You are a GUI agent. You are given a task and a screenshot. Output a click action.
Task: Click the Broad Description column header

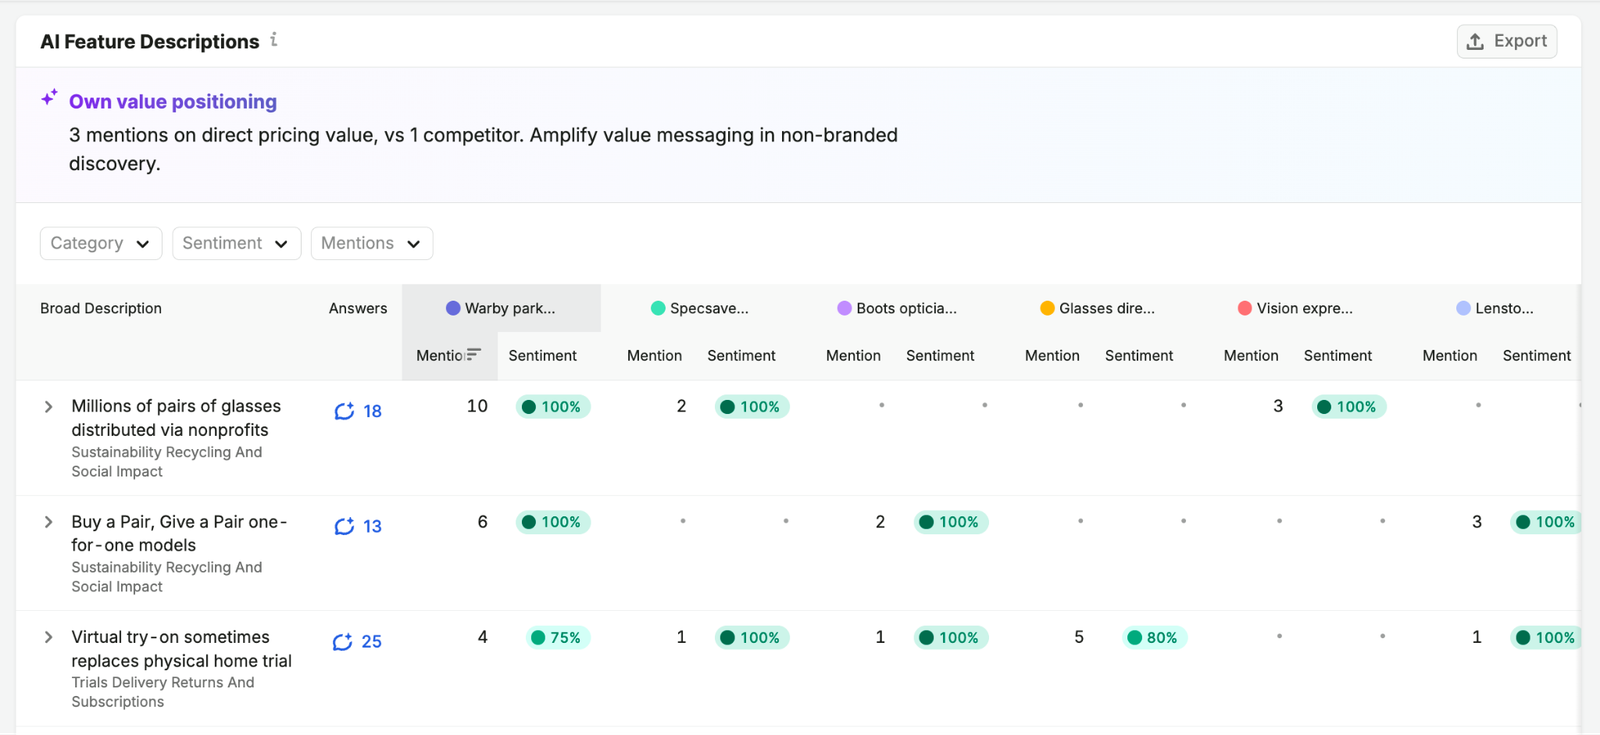[101, 308]
